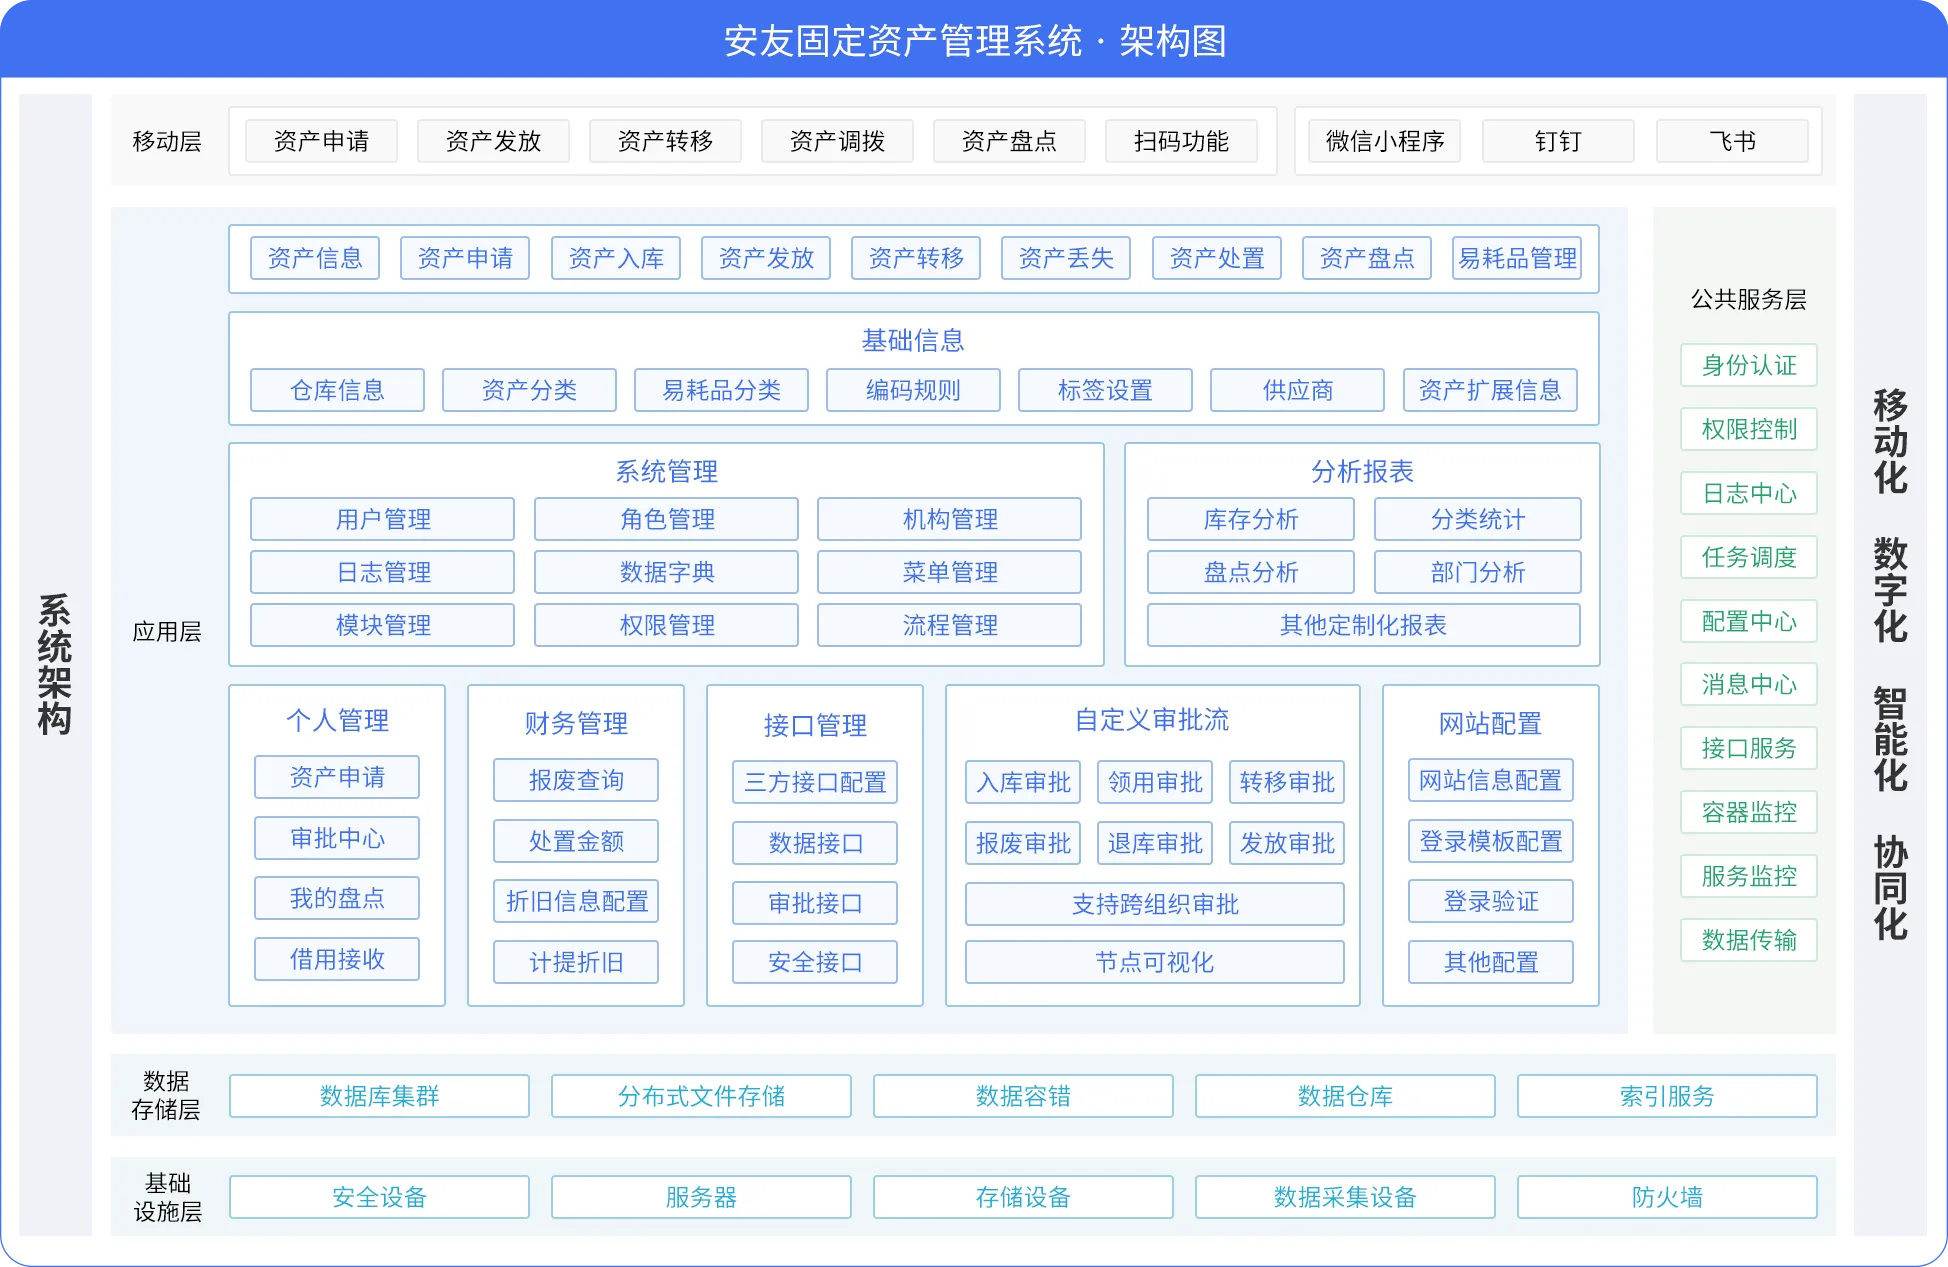Click the 权限管理 box
Image resolution: width=1948 pixels, height=1267 pixels.
tap(667, 625)
